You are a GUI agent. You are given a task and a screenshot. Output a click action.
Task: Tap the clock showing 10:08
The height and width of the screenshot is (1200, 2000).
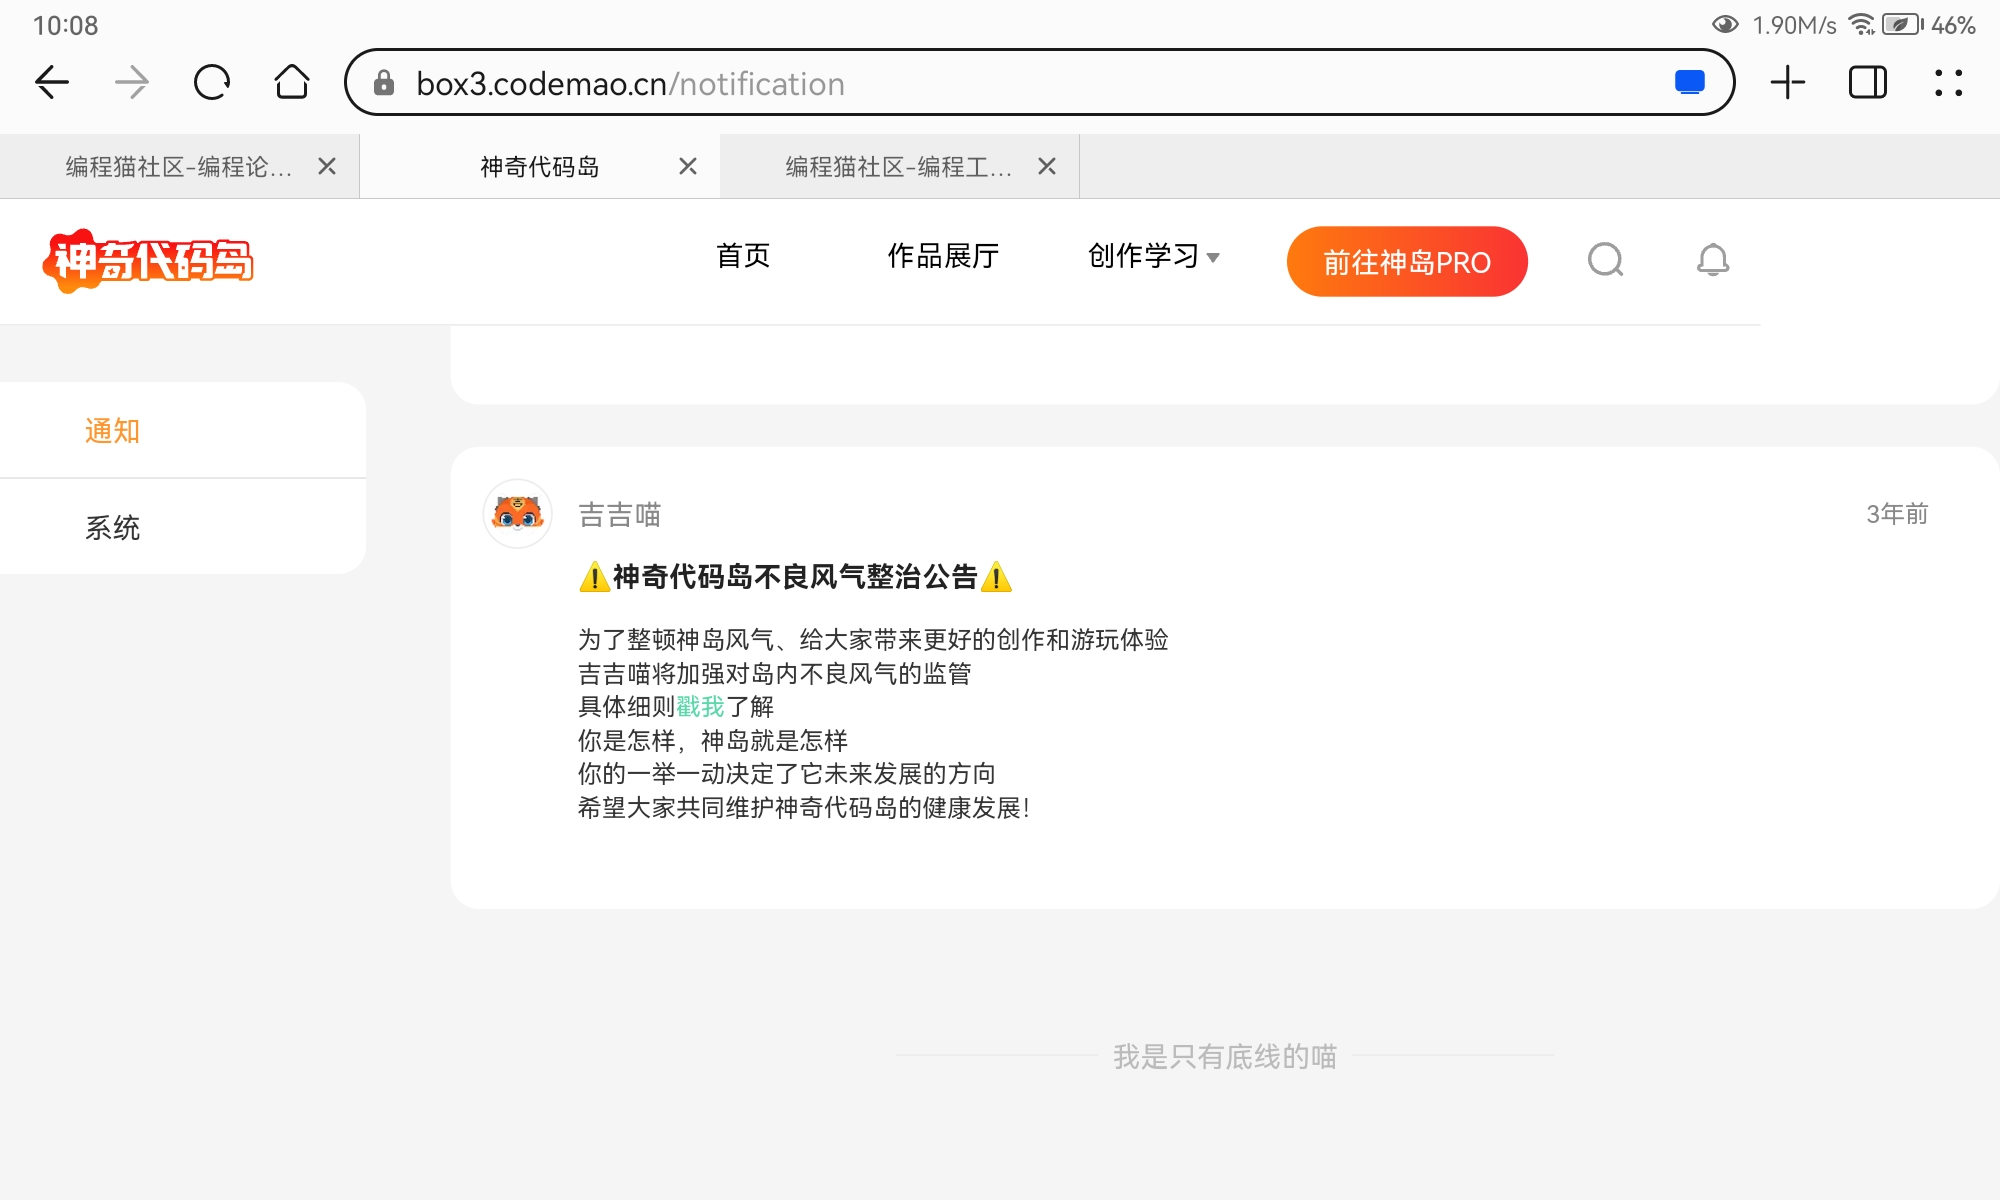(x=66, y=26)
